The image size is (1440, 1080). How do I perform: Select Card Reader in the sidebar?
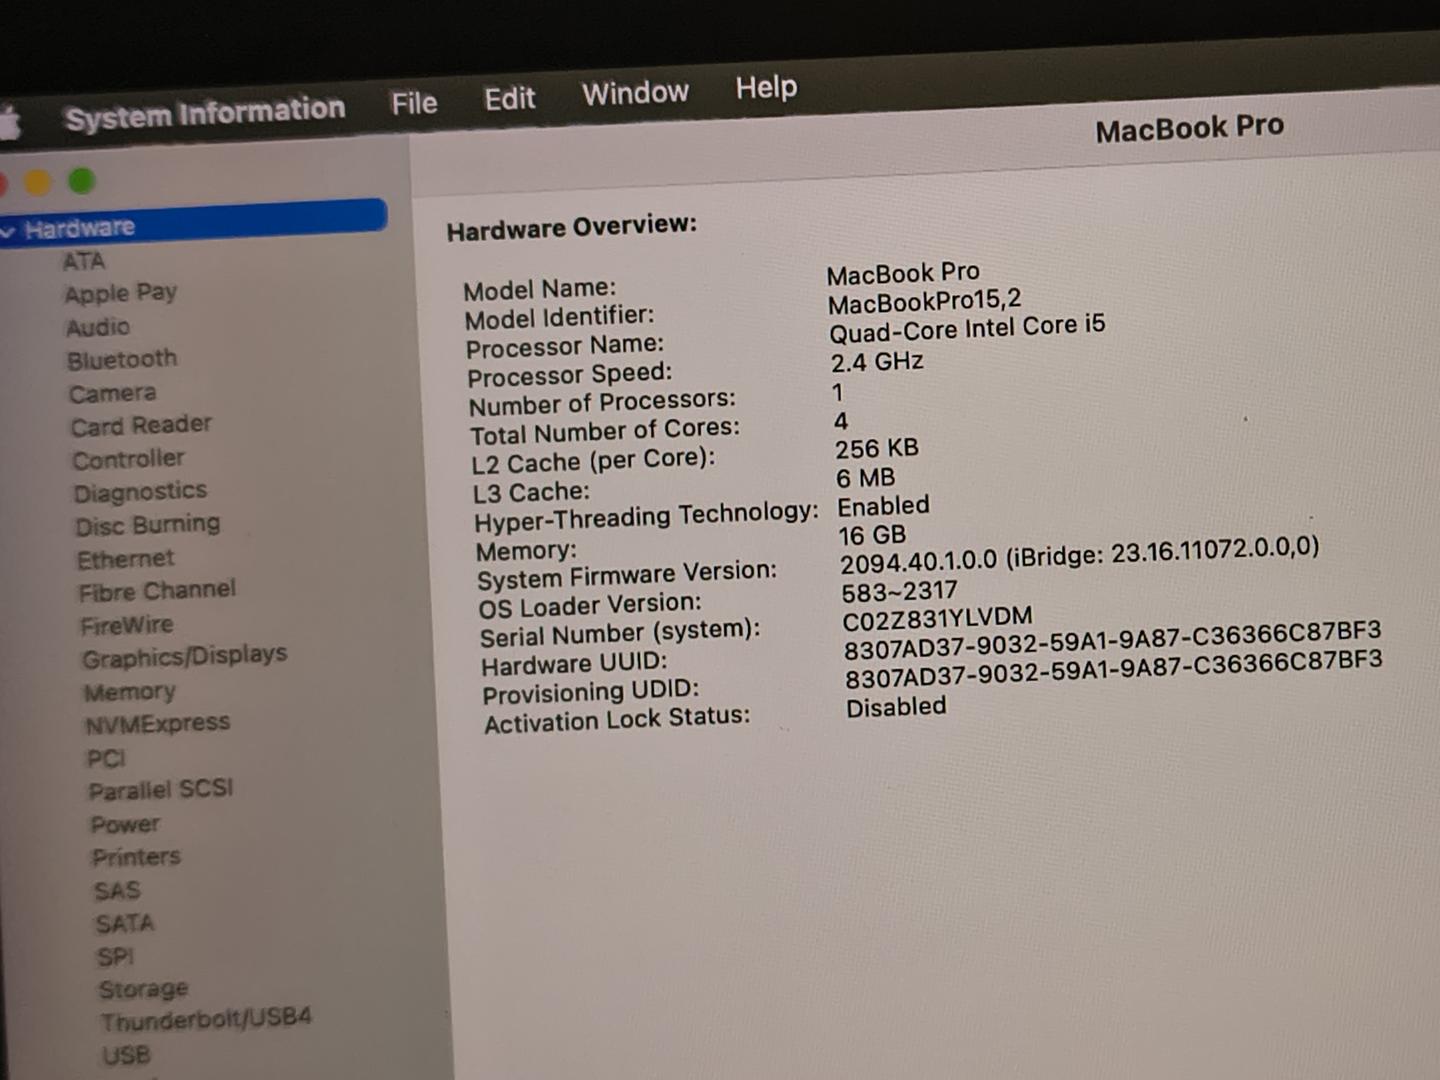pos(141,425)
